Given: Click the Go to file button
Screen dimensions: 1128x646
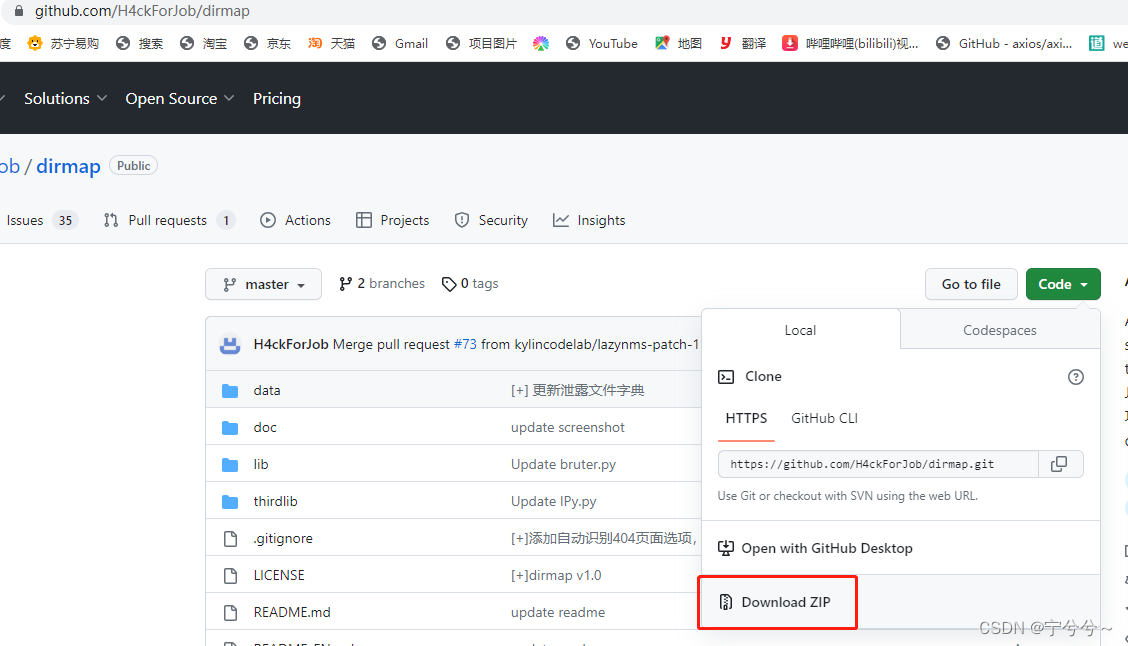Looking at the screenshot, I should [971, 284].
